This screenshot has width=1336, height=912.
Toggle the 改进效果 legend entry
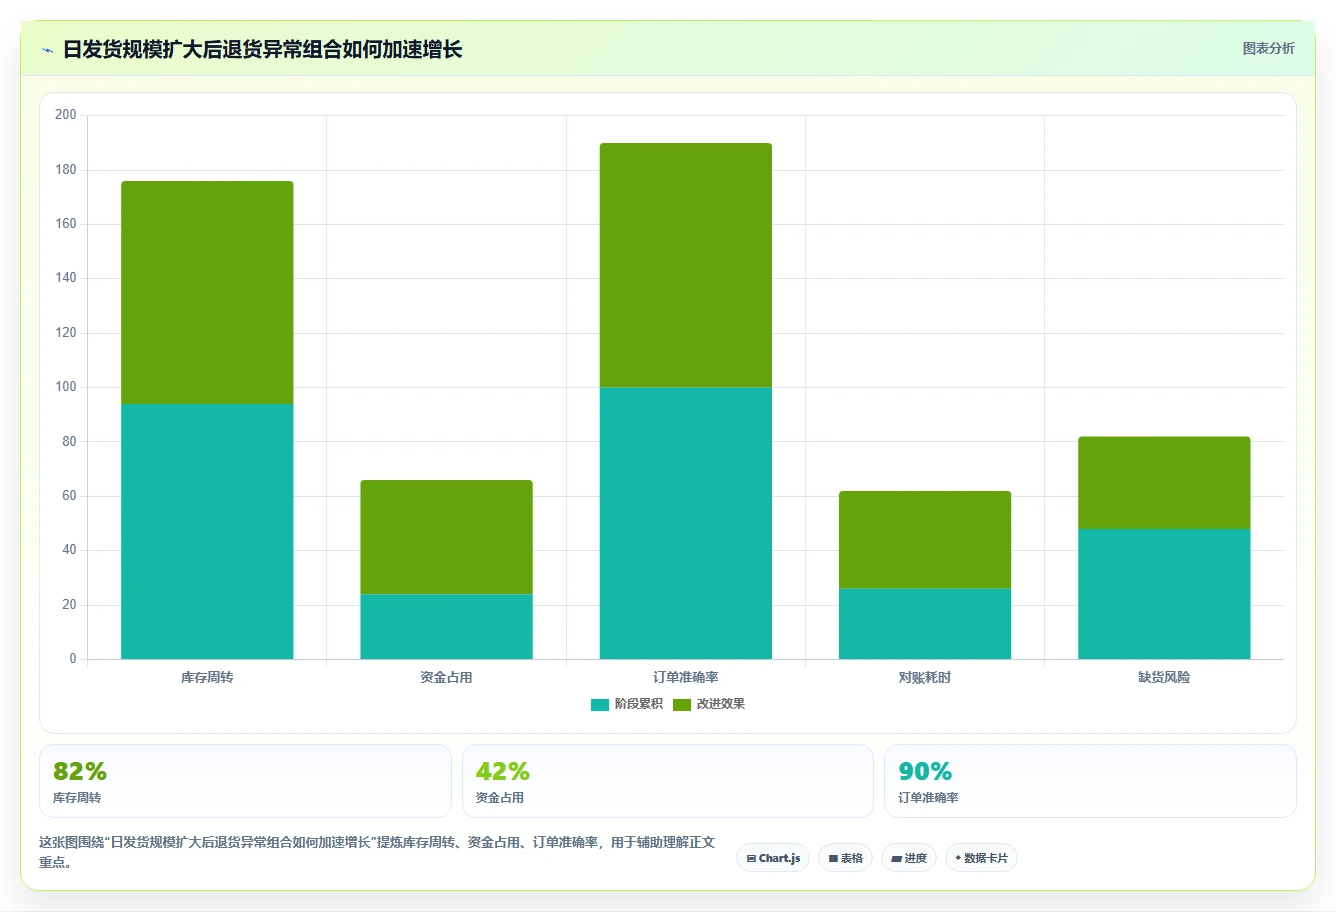[x=709, y=704]
